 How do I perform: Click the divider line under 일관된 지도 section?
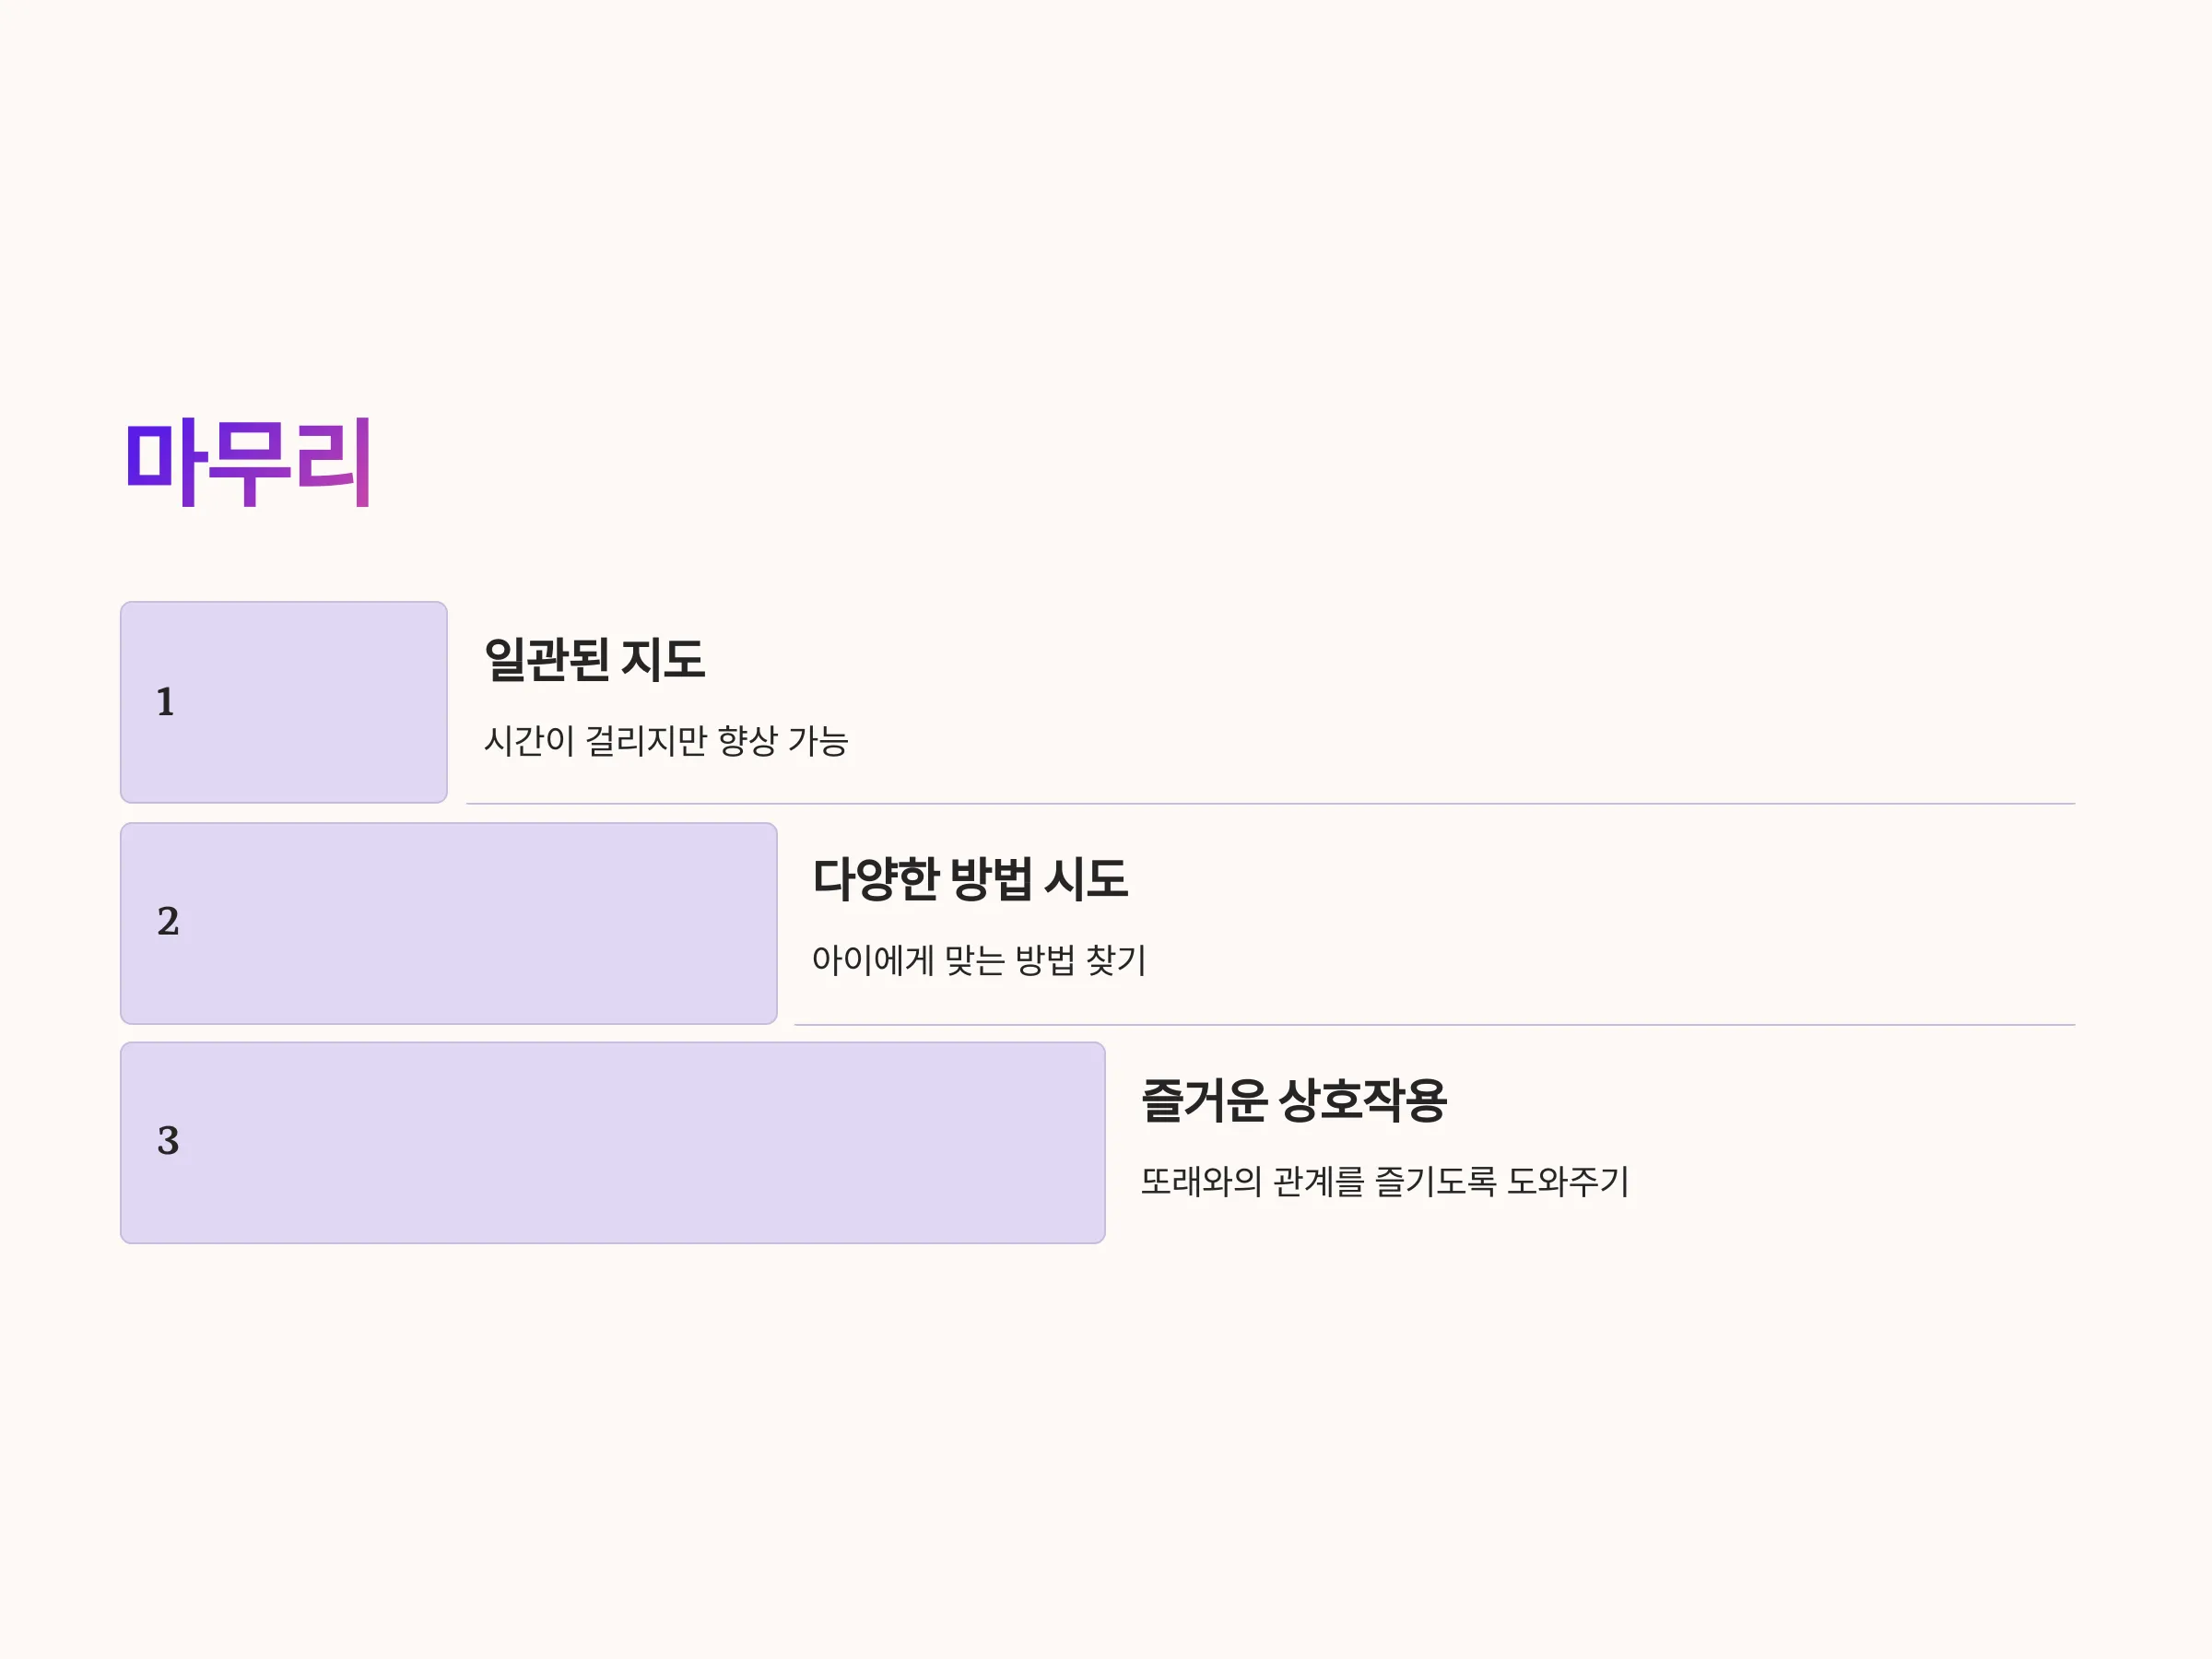(x=1270, y=803)
